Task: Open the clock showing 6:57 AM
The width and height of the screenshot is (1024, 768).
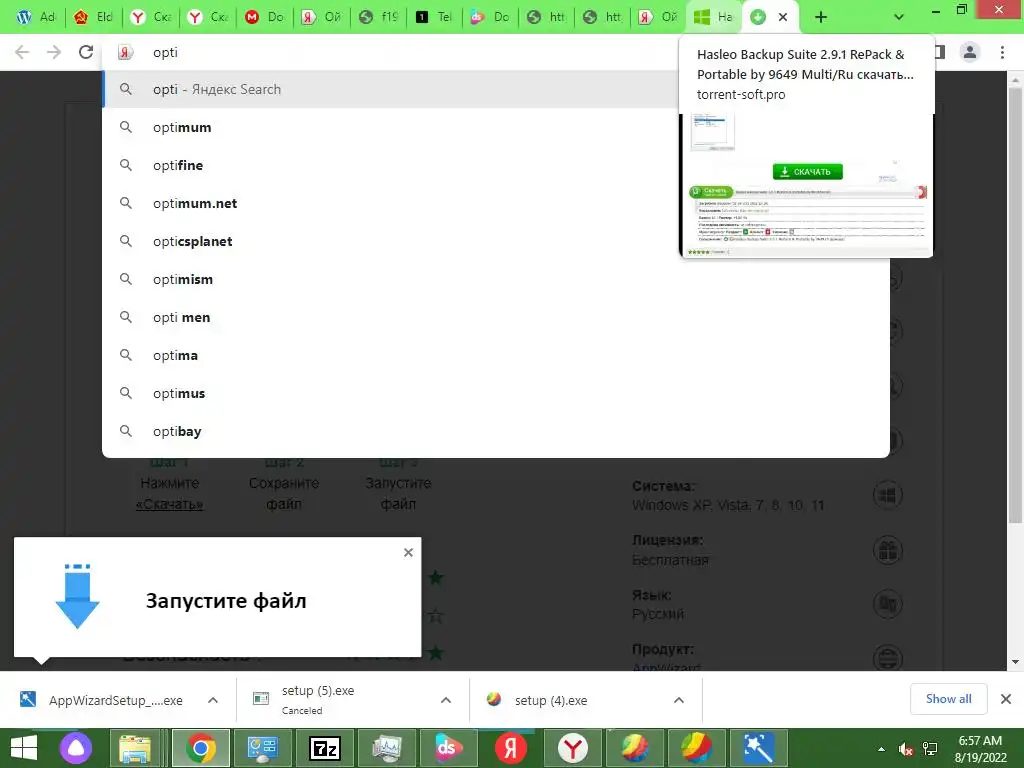Action: click(x=980, y=748)
